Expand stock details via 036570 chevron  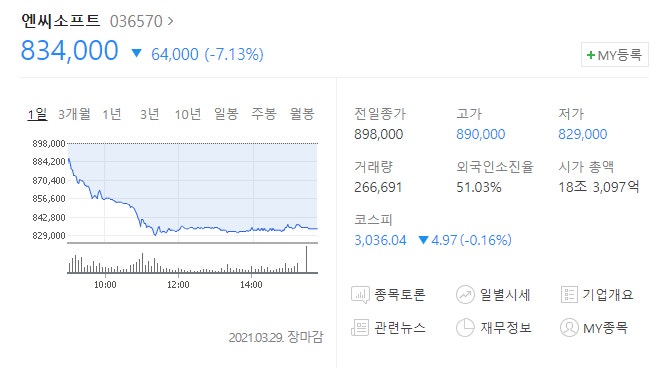tap(170, 20)
